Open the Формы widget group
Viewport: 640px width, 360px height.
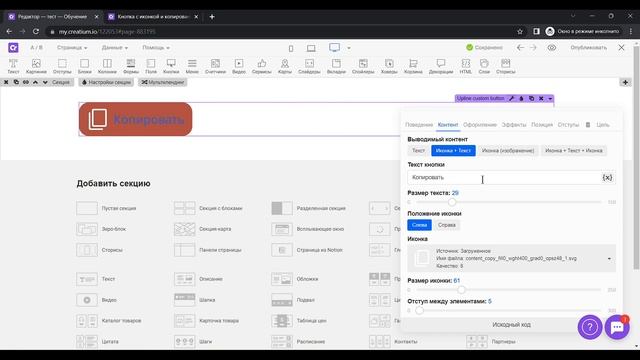[x=131, y=66]
